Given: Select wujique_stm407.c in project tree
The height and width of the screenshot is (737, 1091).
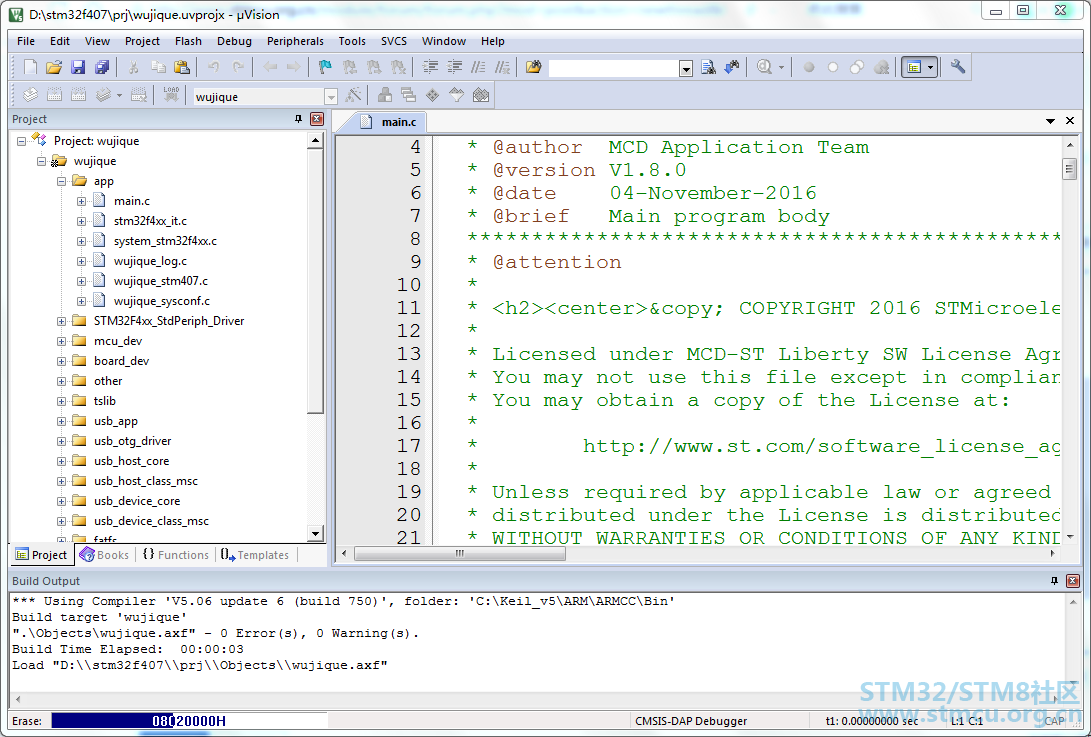Looking at the screenshot, I should pos(161,281).
